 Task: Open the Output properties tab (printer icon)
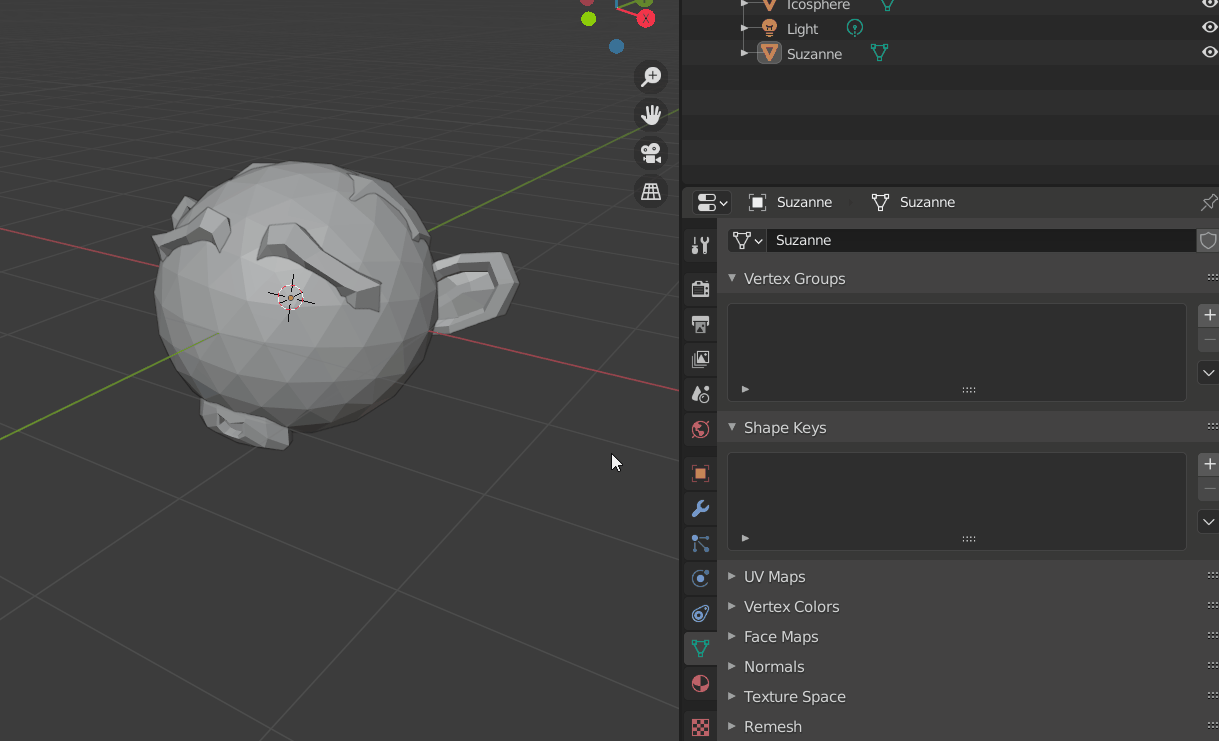click(700, 324)
